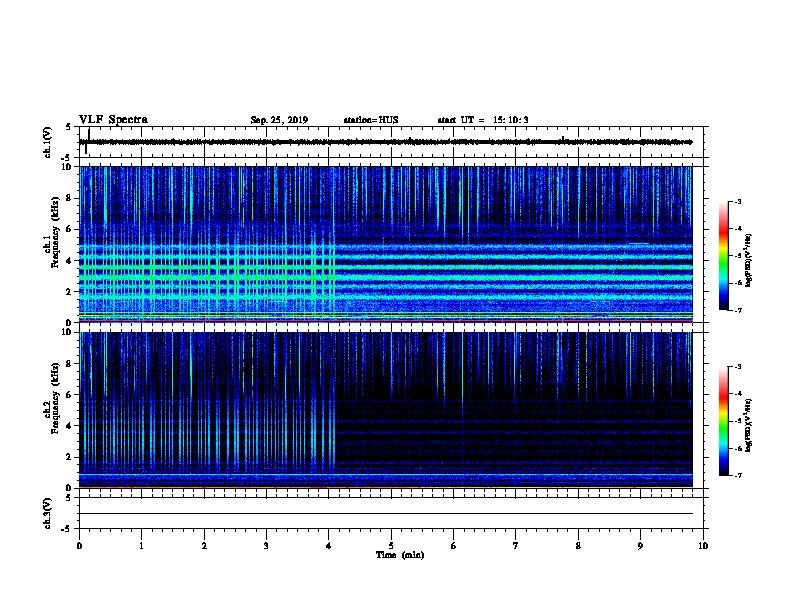Image resolution: width=792 pixels, height=612 pixels.
Task: Click the "station=HUS" header label
Action: coord(371,120)
